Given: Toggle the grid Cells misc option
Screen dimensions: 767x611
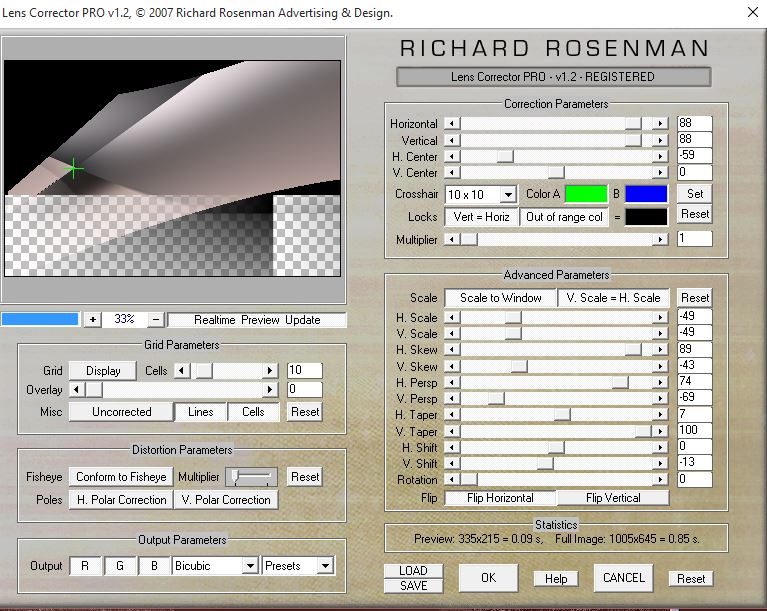Looking at the screenshot, I should (253, 412).
